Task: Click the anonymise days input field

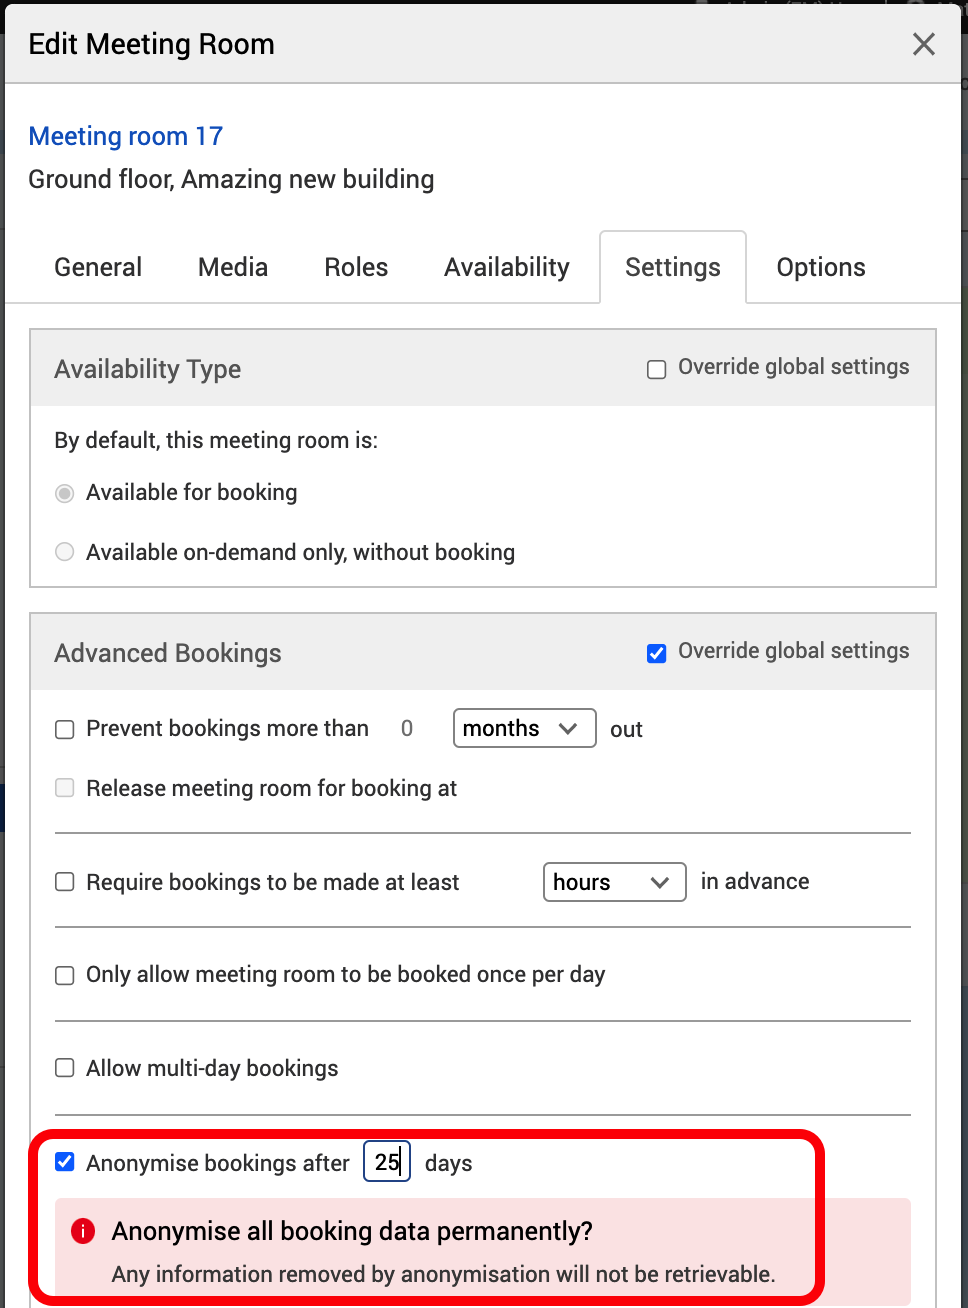Action: [387, 1162]
